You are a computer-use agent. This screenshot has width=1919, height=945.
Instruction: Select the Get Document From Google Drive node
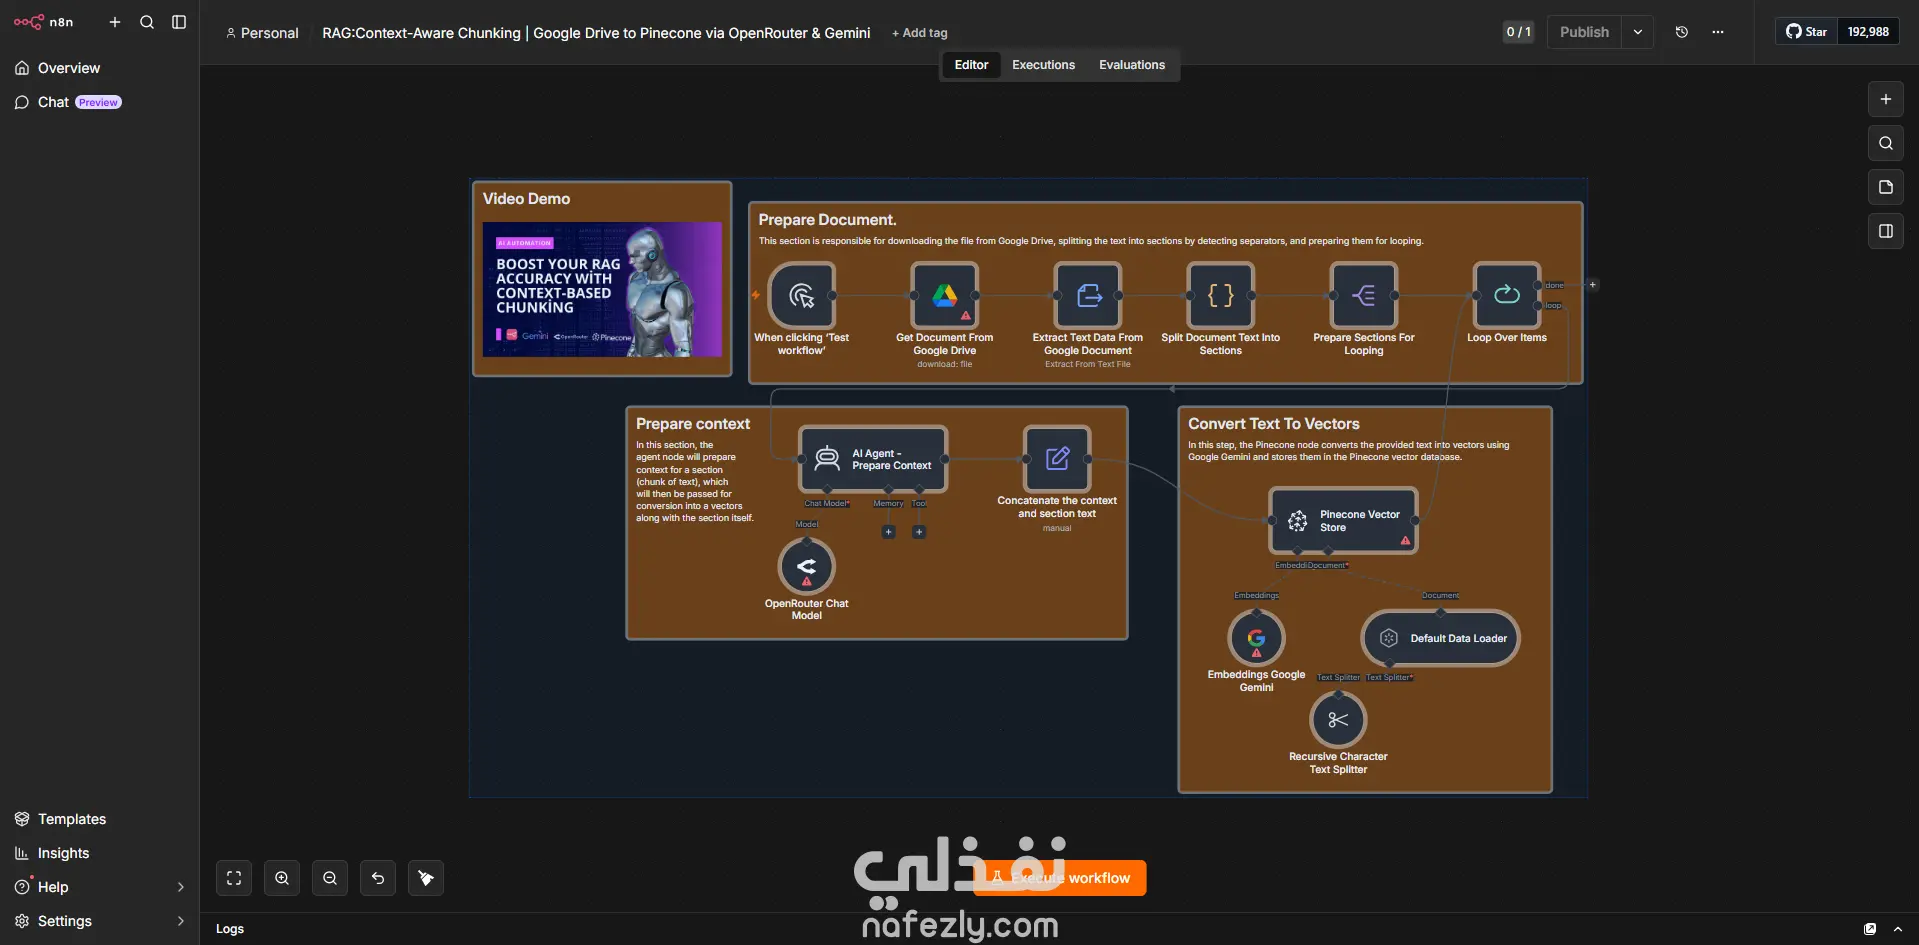pos(945,295)
